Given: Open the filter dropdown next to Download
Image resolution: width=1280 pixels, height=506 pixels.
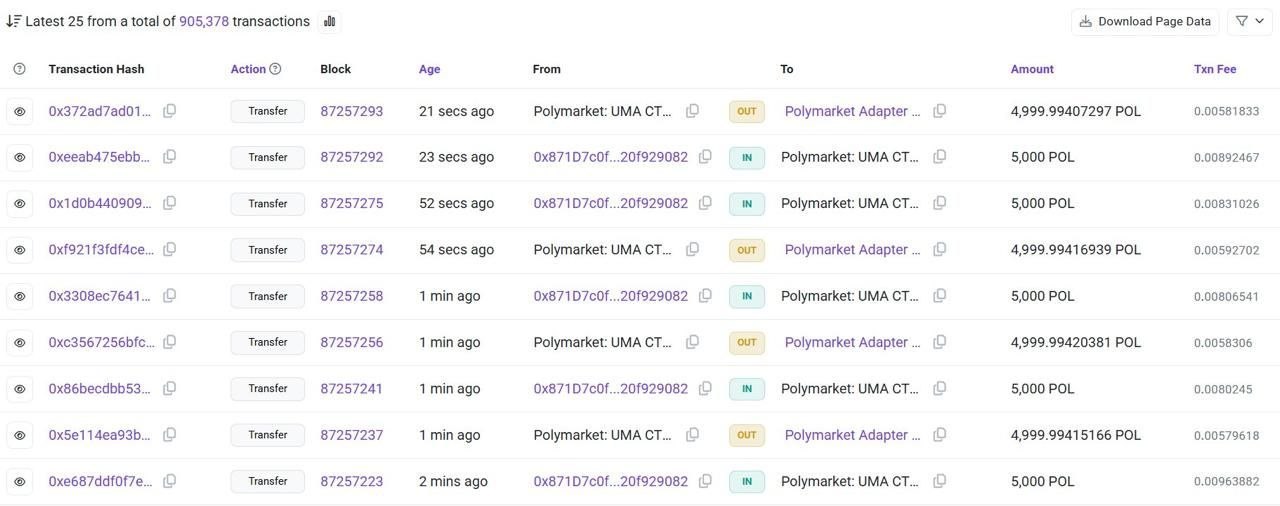Looking at the screenshot, I should point(1249,21).
